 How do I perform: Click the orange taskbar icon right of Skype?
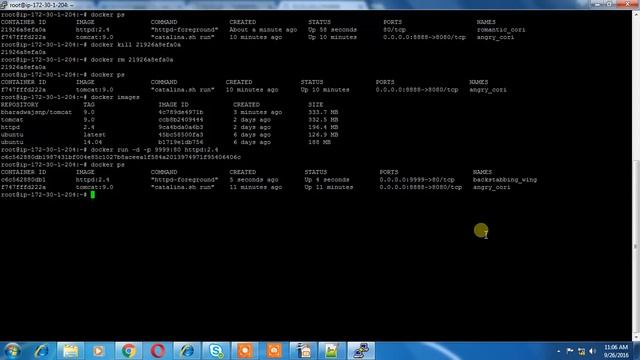point(244,351)
